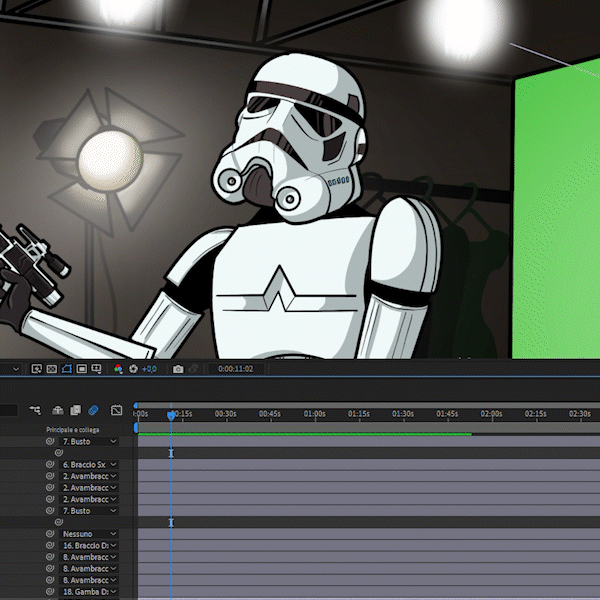This screenshot has height=600, width=600.
Task: Jump to the 00:30s mark on time ruler
Action: tap(225, 414)
